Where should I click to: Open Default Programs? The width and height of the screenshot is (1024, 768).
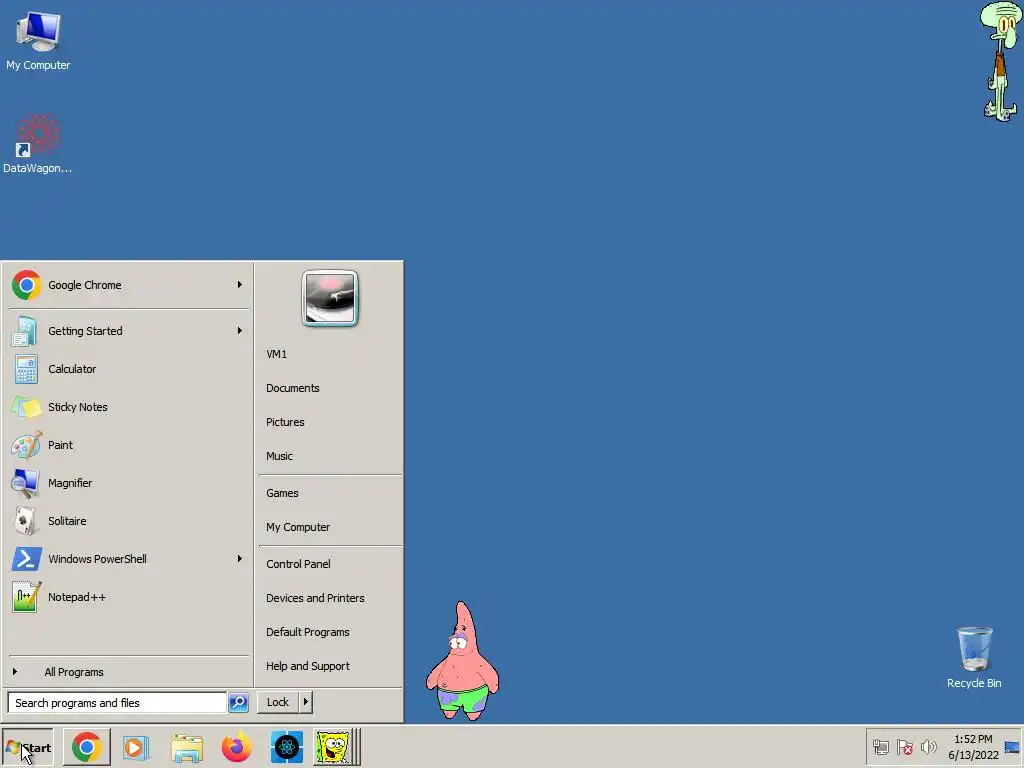coord(308,632)
